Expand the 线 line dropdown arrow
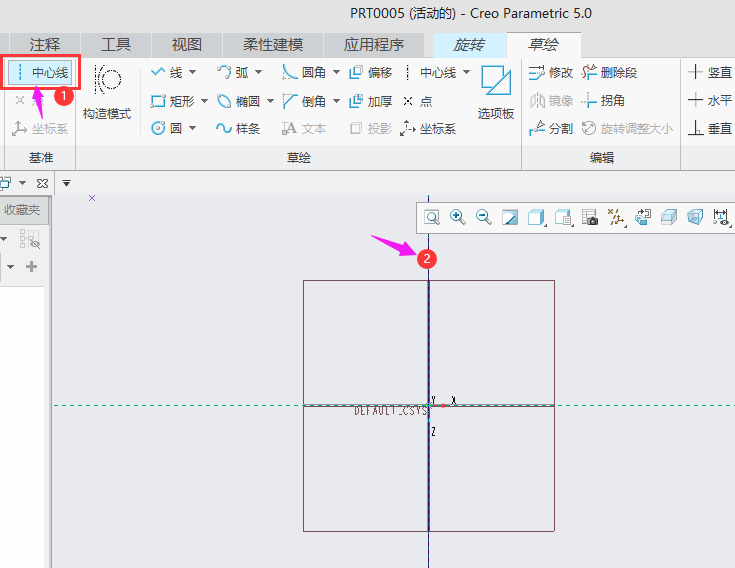The width and height of the screenshot is (735, 568). click(x=192, y=73)
